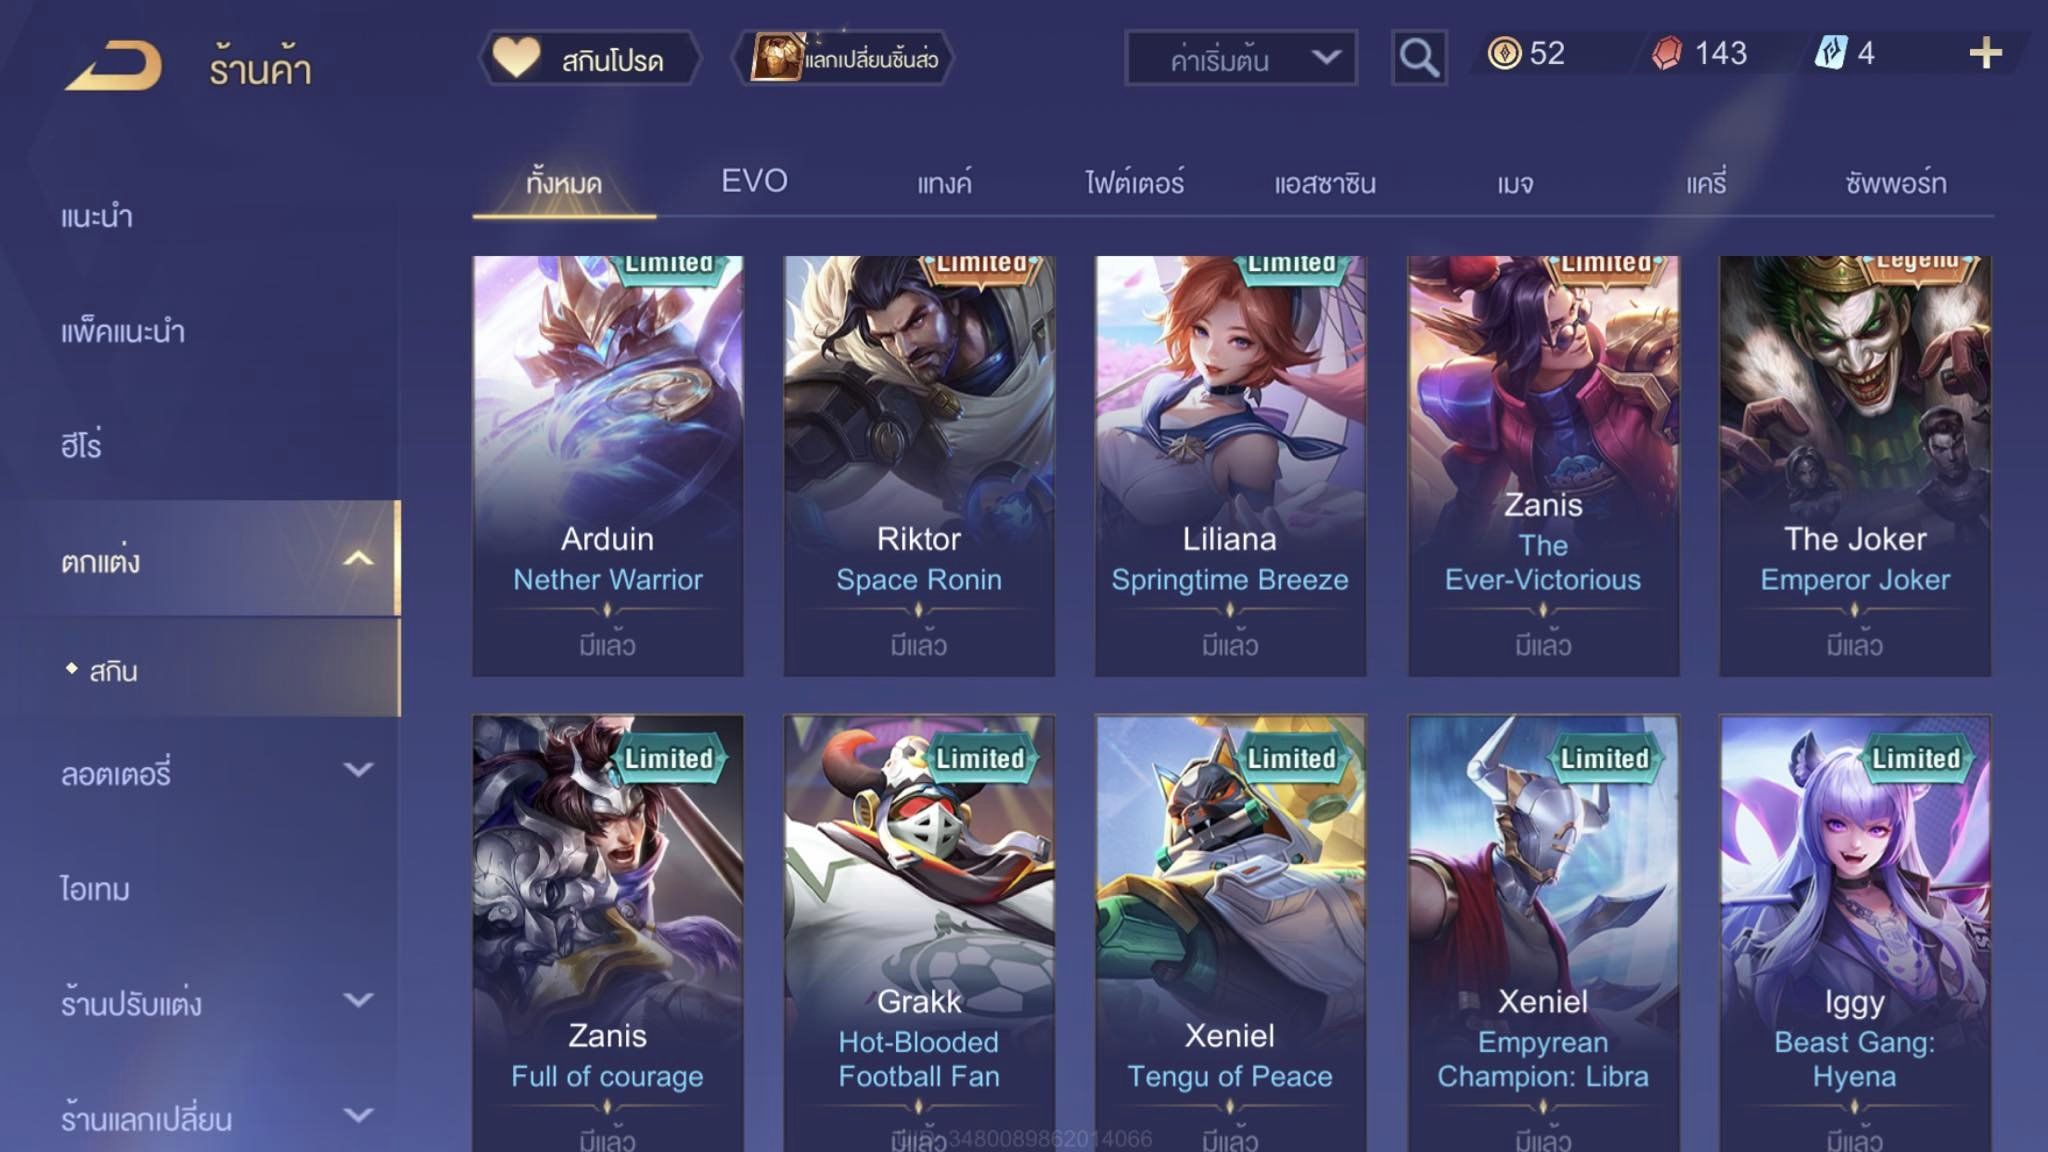Image resolution: width=2048 pixels, height=1152 pixels.
Task: Switch to the EVO tab
Action: (754, 181)
